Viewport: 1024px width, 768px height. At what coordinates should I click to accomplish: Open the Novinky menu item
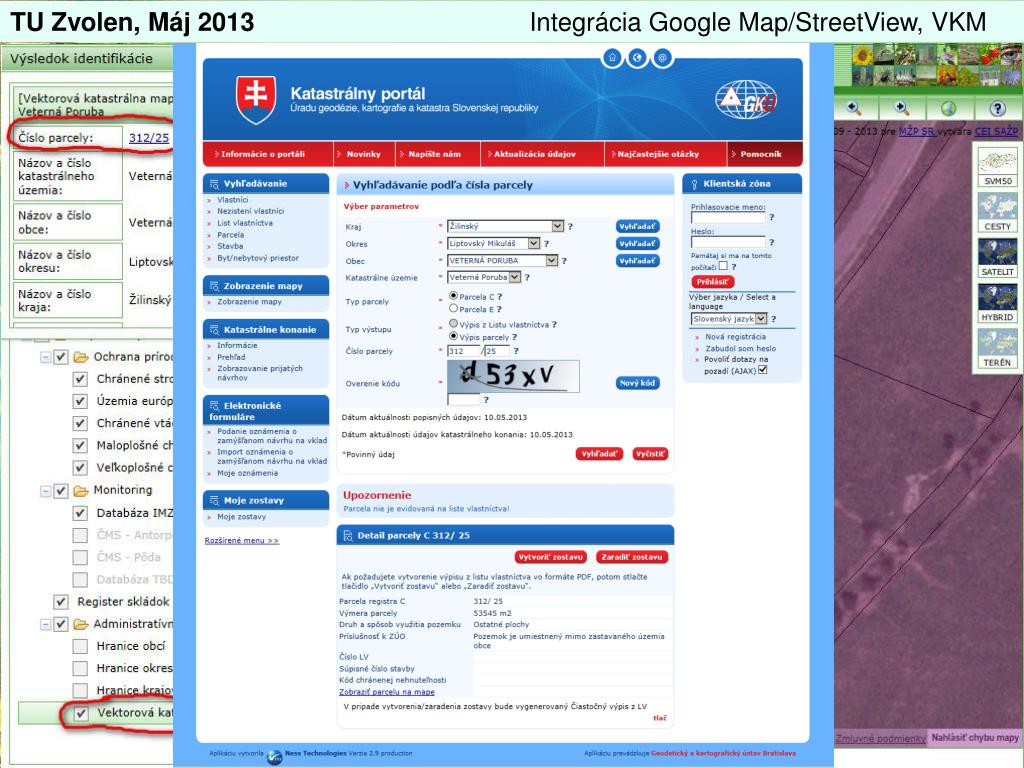point(364,154)
